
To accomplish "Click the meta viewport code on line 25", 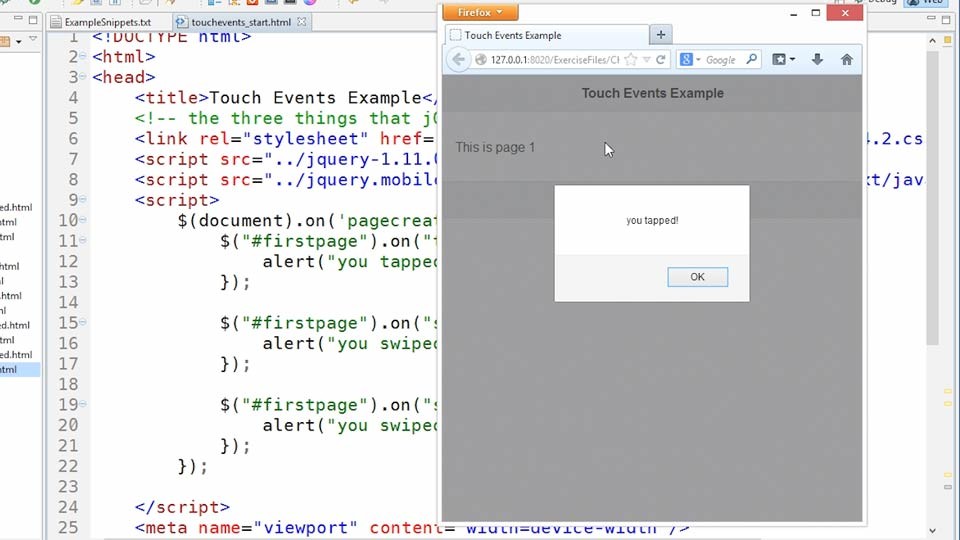I will click(x=412, y=527).
